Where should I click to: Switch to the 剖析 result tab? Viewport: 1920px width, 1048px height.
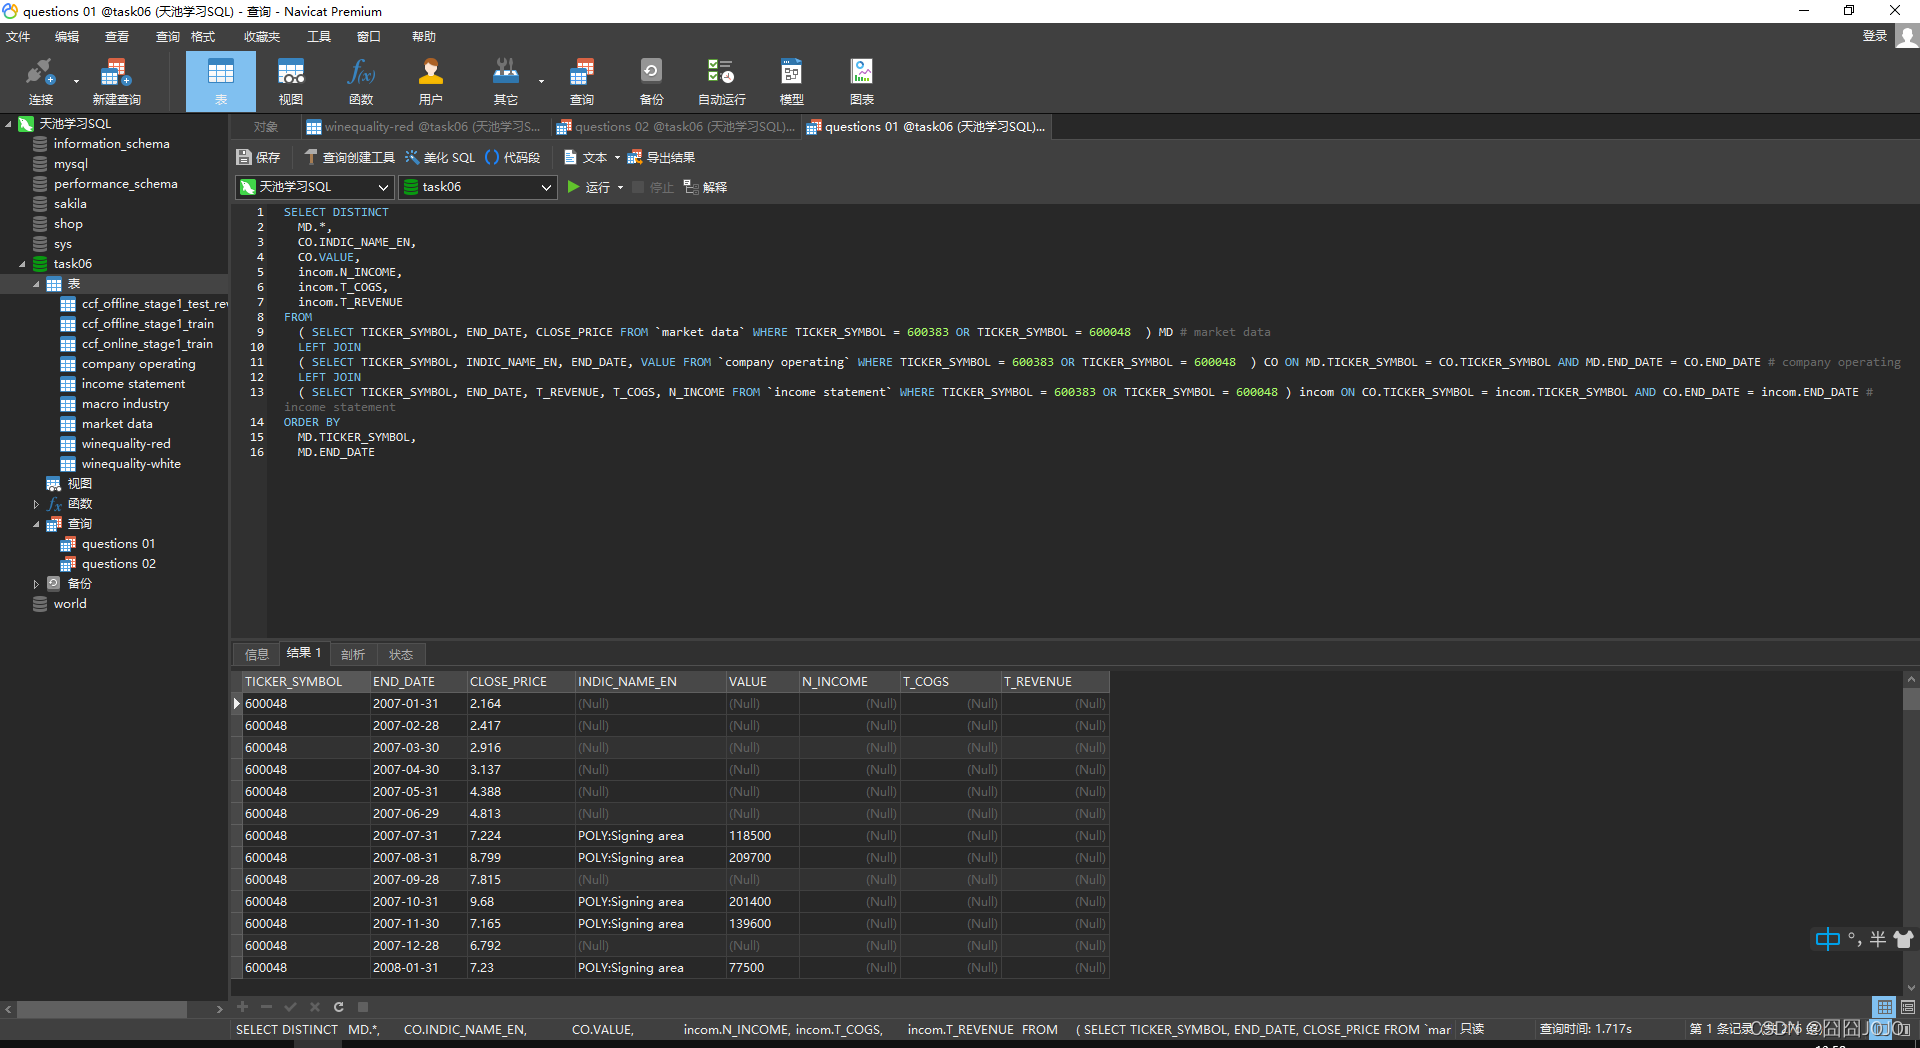(x=353, y=654)
